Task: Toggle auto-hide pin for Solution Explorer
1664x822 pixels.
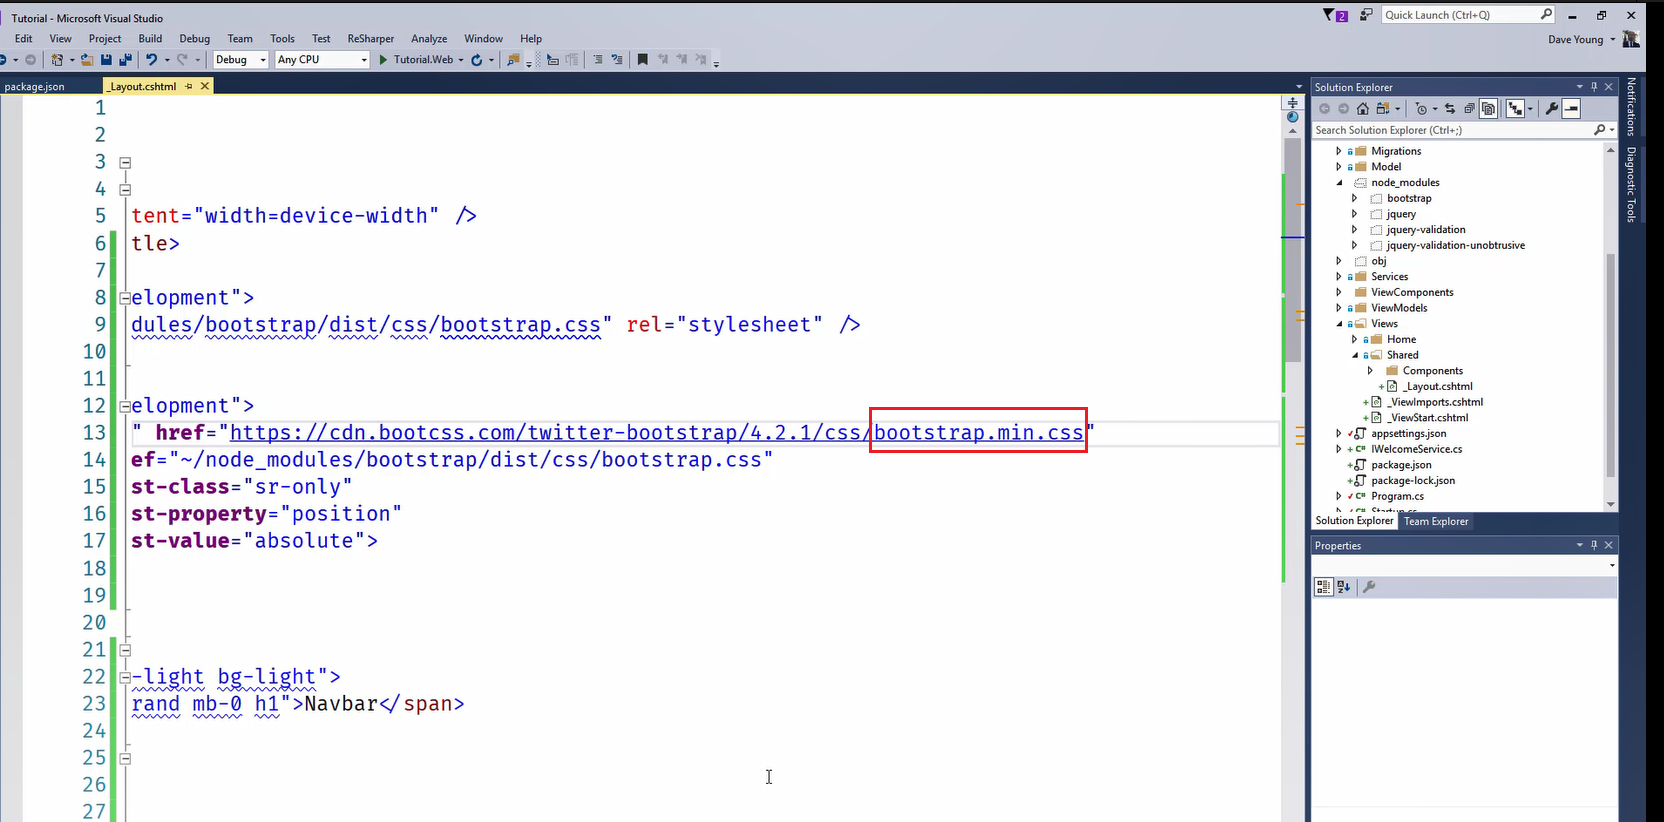Action: pos(1594,87)
